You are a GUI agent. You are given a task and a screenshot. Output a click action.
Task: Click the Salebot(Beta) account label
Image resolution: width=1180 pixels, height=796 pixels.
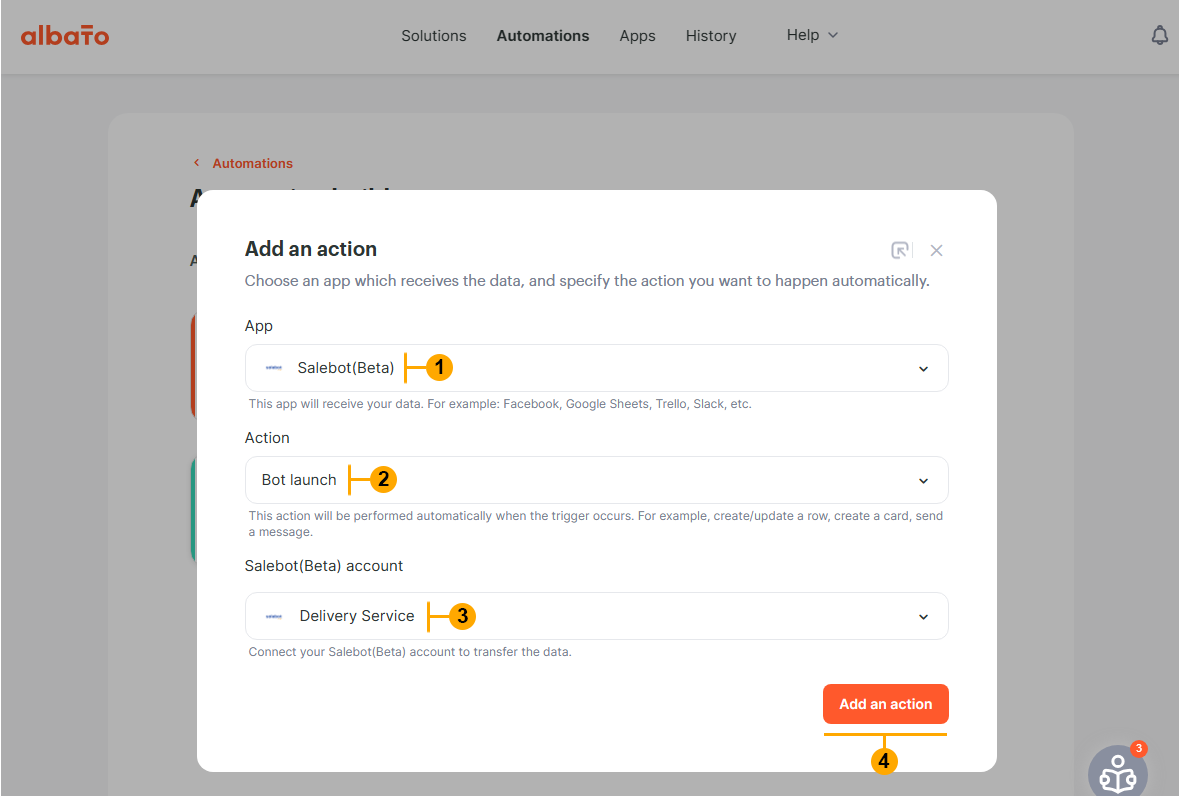pos(324,566)
